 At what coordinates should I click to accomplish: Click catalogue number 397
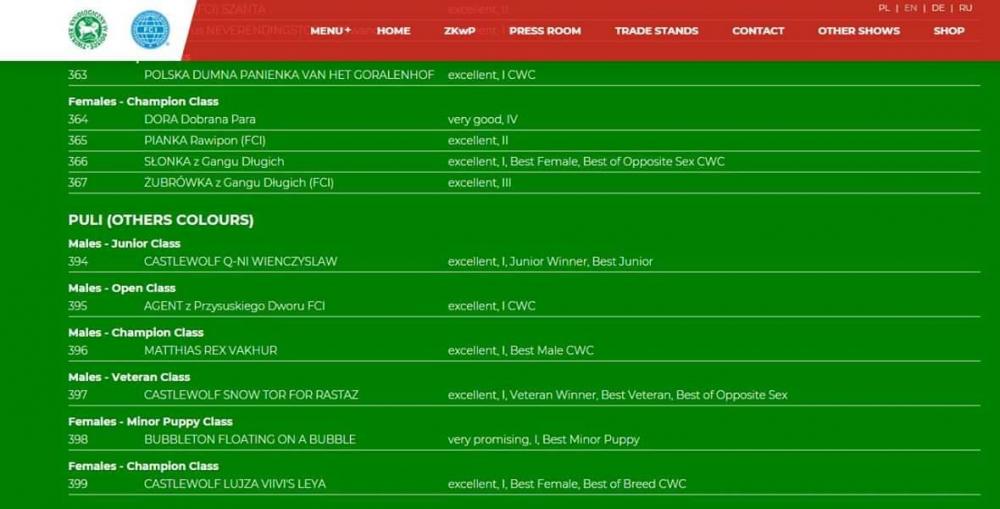click(x=78, y=395)
